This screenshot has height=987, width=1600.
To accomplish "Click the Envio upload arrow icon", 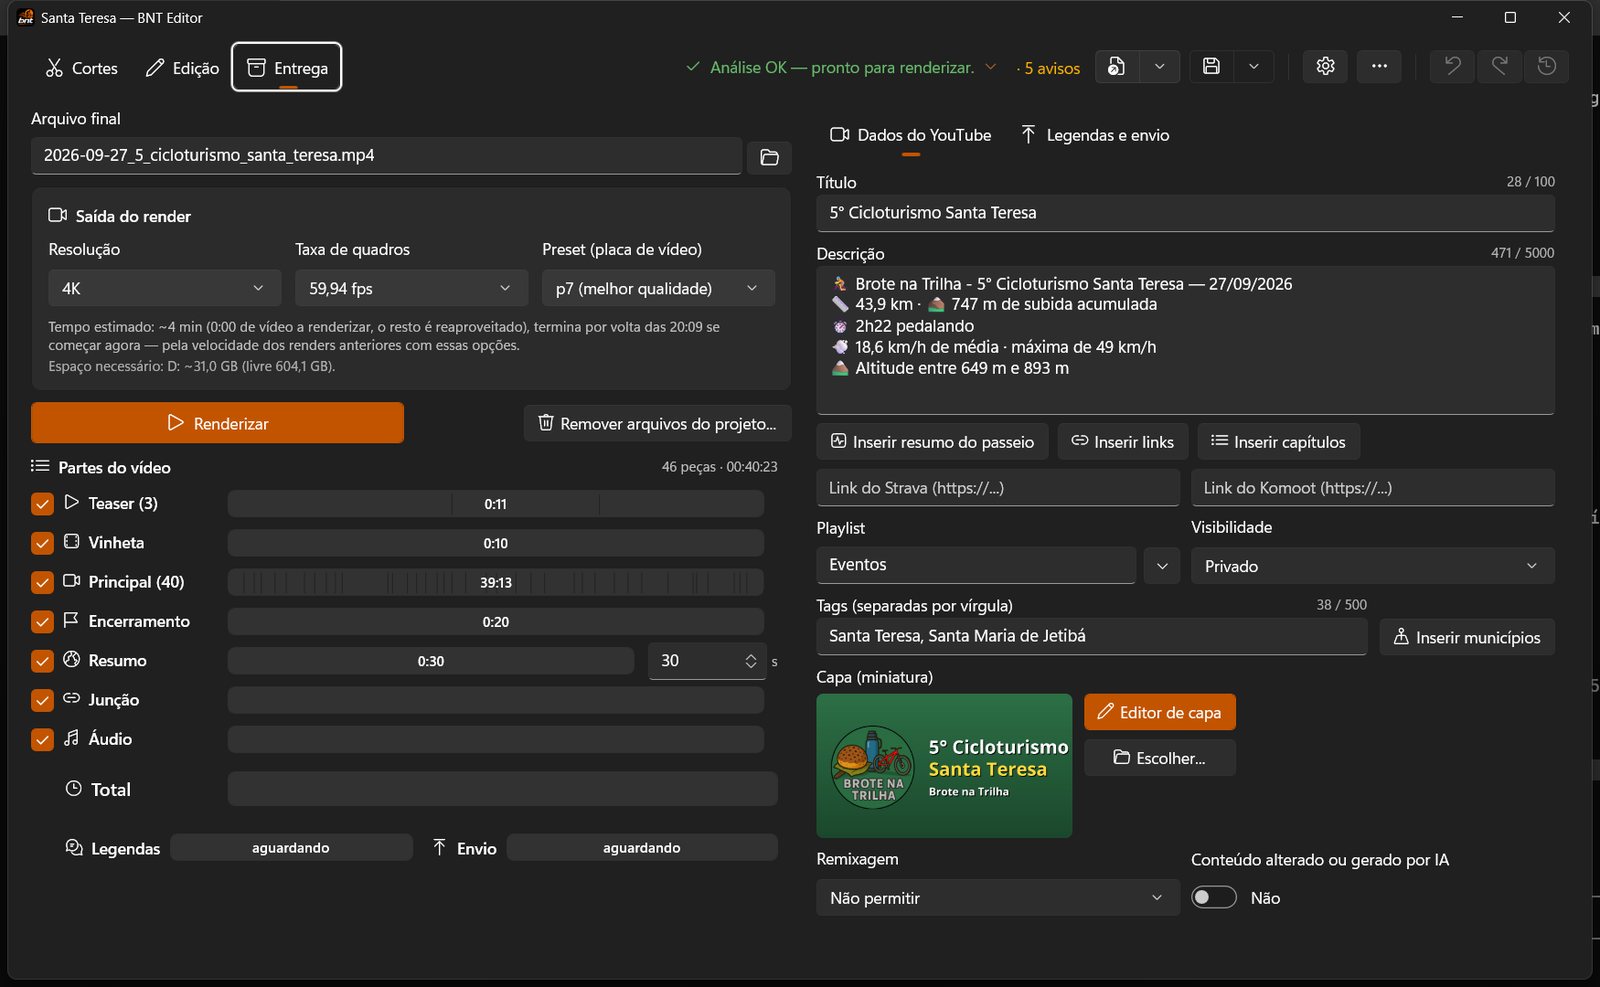I will pyautogui.click(x=439, y=848).
